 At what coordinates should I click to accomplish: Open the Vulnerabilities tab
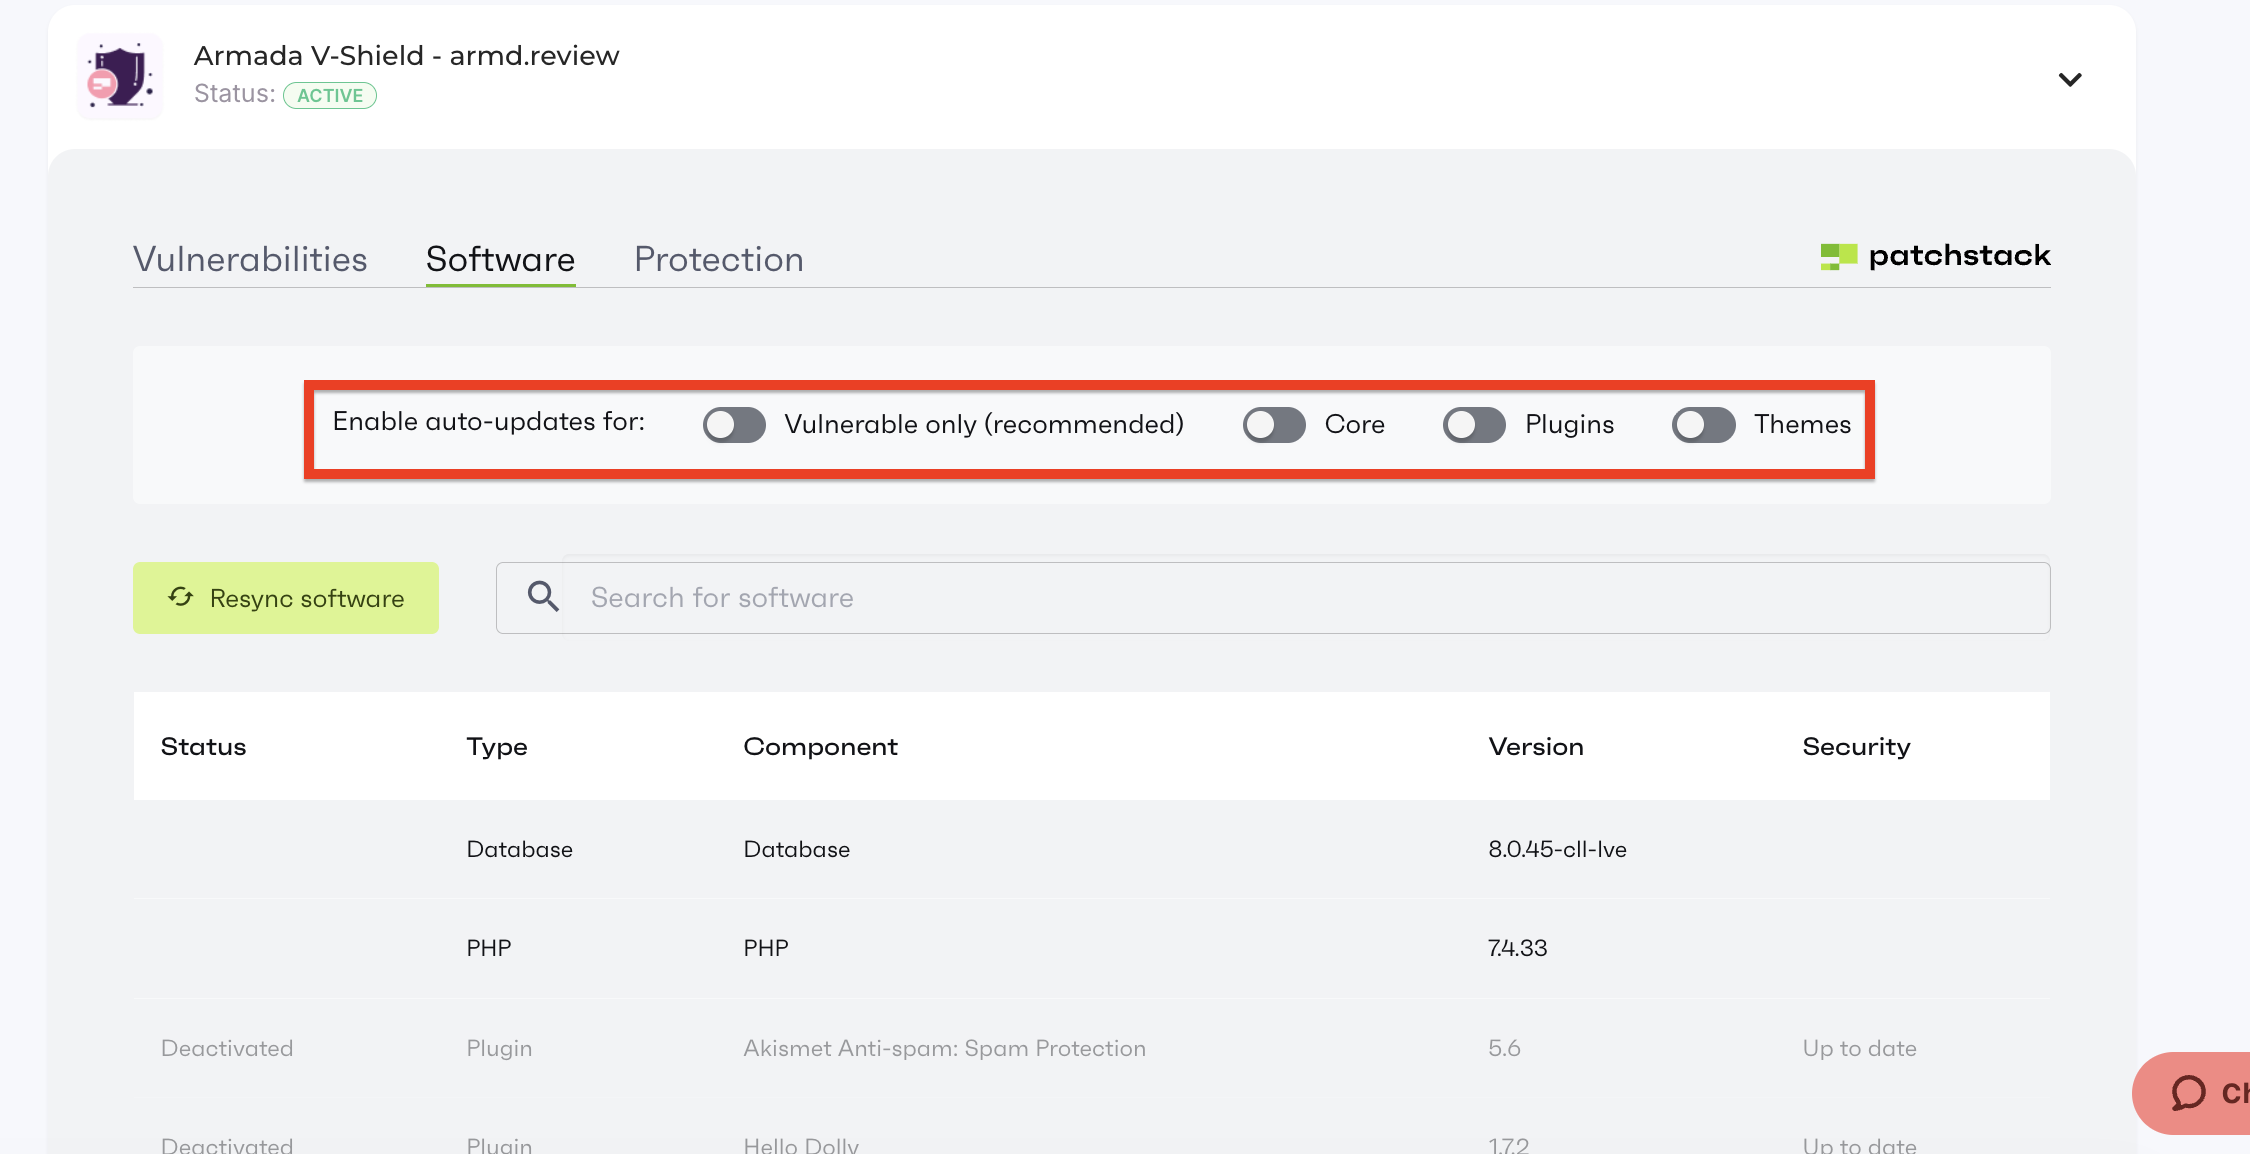250,259
